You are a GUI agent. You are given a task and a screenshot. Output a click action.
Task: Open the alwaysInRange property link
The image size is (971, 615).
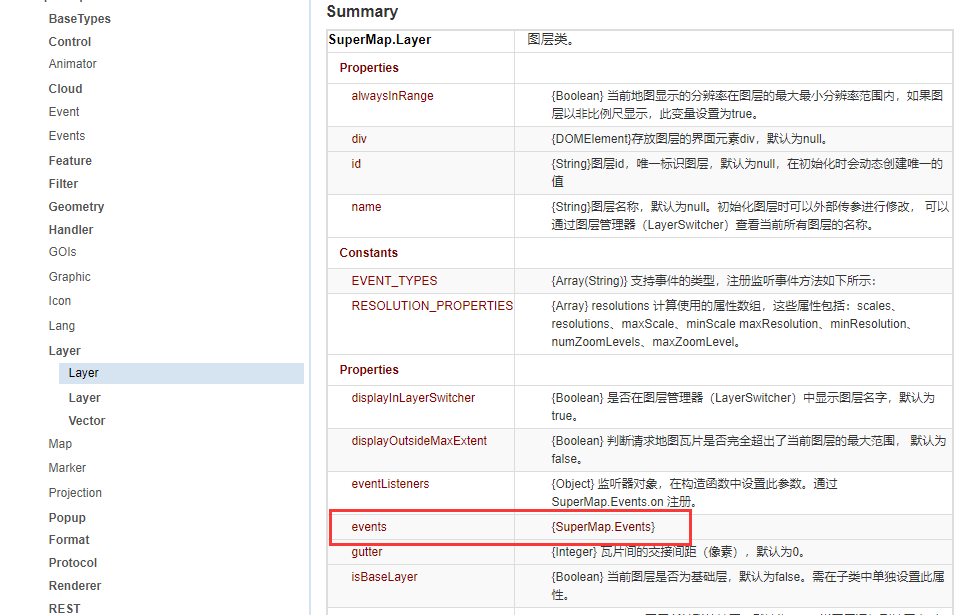392,96
